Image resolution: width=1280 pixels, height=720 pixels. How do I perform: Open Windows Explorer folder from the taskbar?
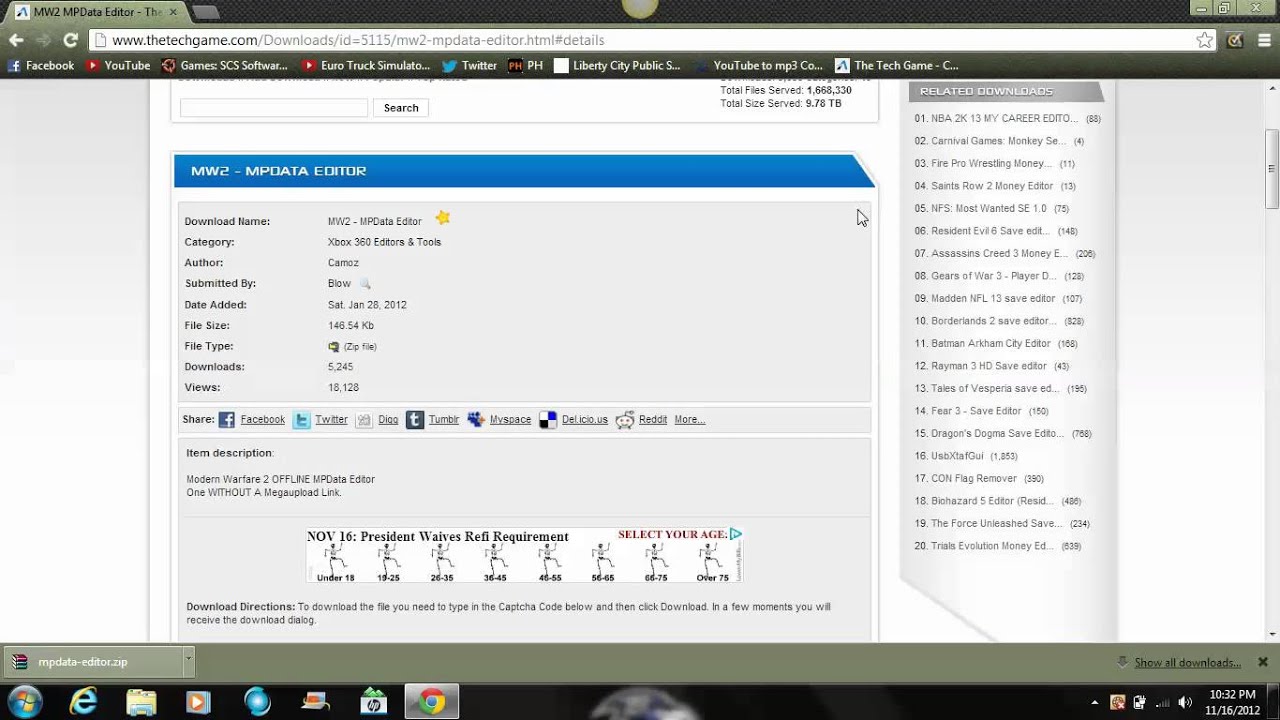[x=141, y=702]
